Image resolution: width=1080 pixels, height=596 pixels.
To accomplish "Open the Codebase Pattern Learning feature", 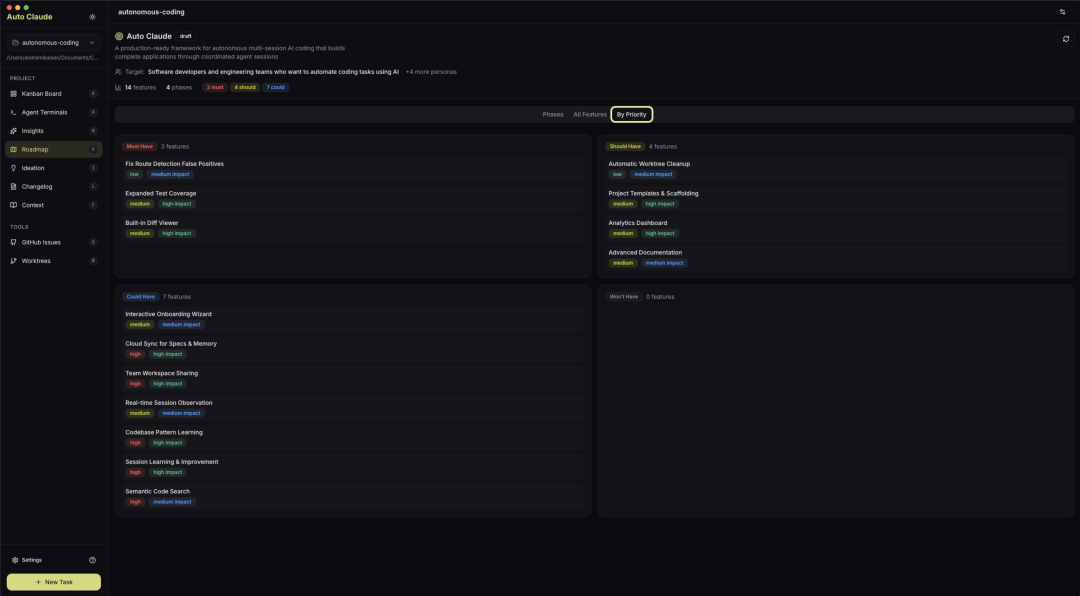I will [353, 438].
